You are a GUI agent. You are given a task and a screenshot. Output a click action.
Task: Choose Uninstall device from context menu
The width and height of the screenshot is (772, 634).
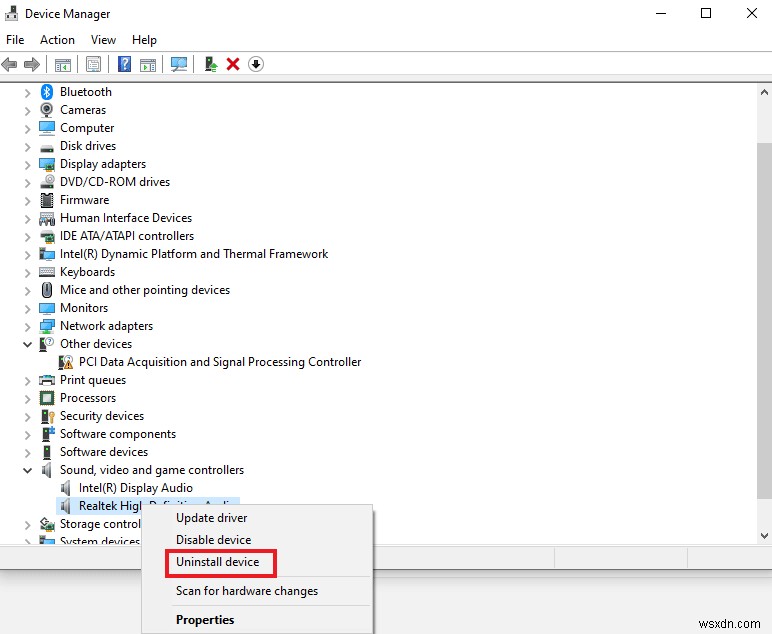point(218,562)
